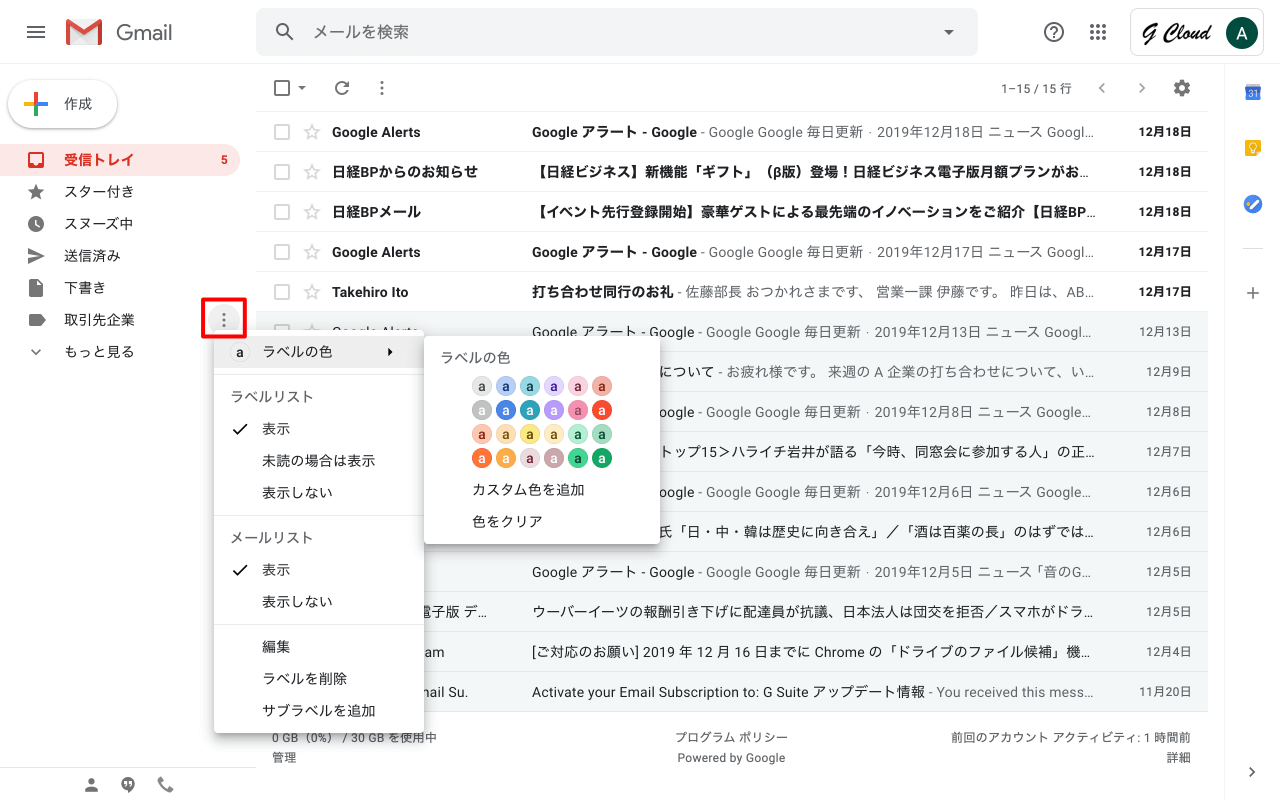Open the main menu hamburger icon
Screen dimensions: 1280x800
click(36, 32)
